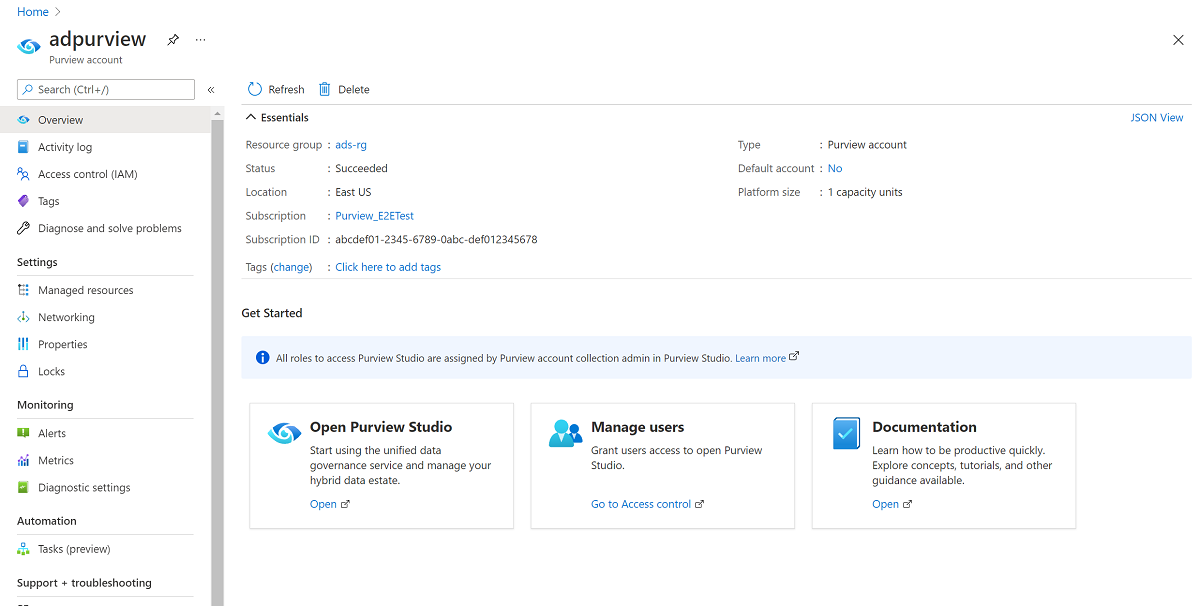Open JSON View

click(x=1157, y=118)
